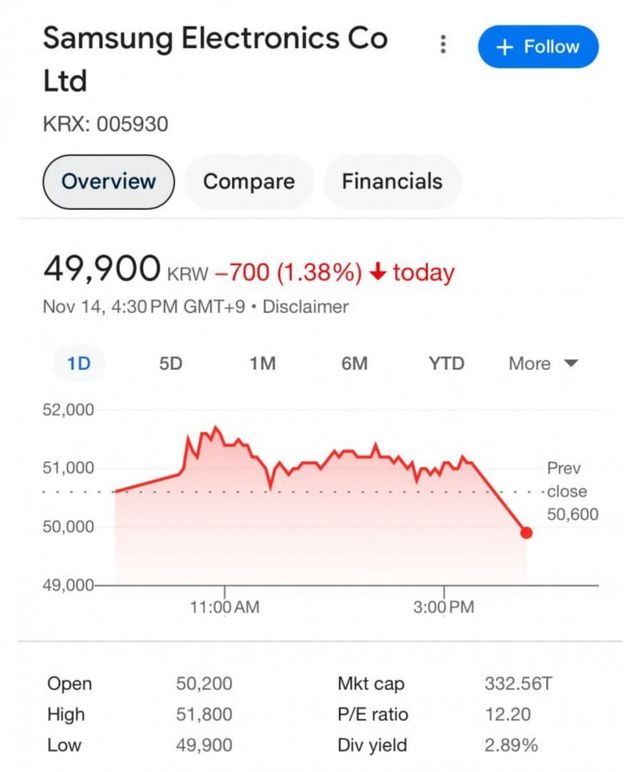The width and height of the screenshot is (640, 772).
Task: Click the P/E ratio label
Action: pyautogui.click(x=373, y=715)
